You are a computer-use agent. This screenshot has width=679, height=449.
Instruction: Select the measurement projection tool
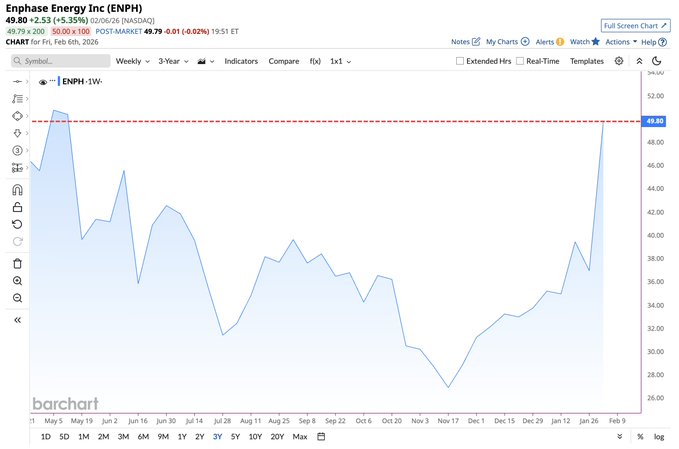(x=17, y=168)
